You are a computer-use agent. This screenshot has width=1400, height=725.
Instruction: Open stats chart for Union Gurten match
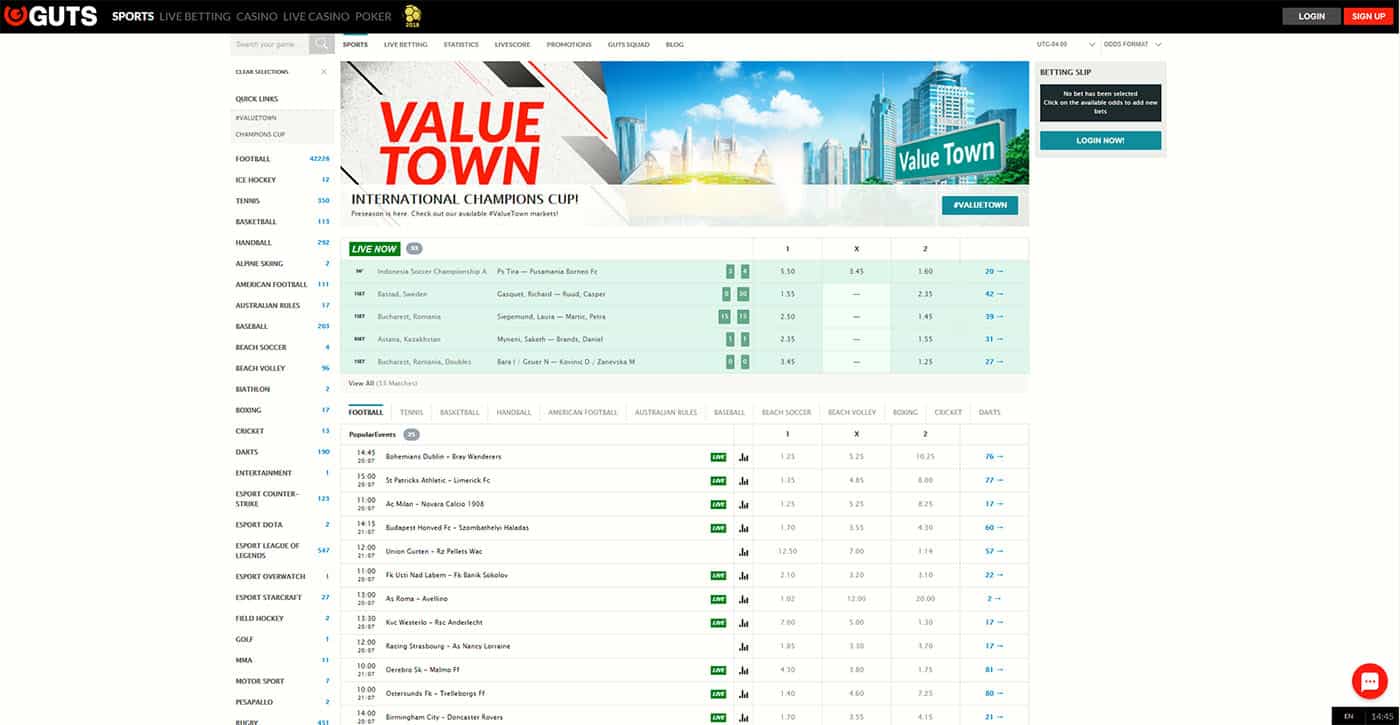(743, 552)
